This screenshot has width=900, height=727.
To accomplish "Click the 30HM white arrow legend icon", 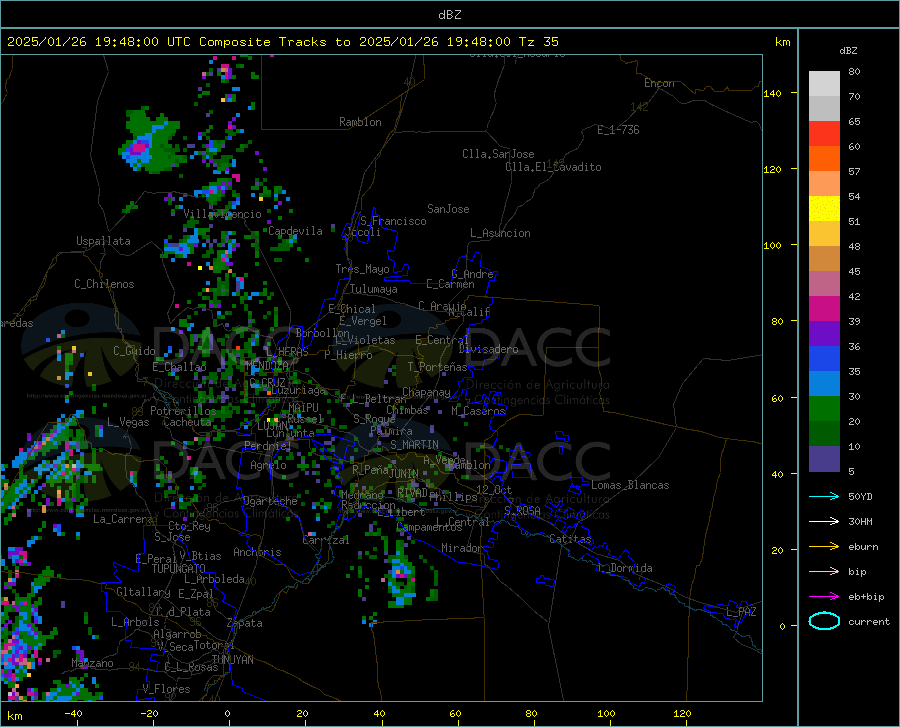I will pyautogui.click(x=824, y=522).
